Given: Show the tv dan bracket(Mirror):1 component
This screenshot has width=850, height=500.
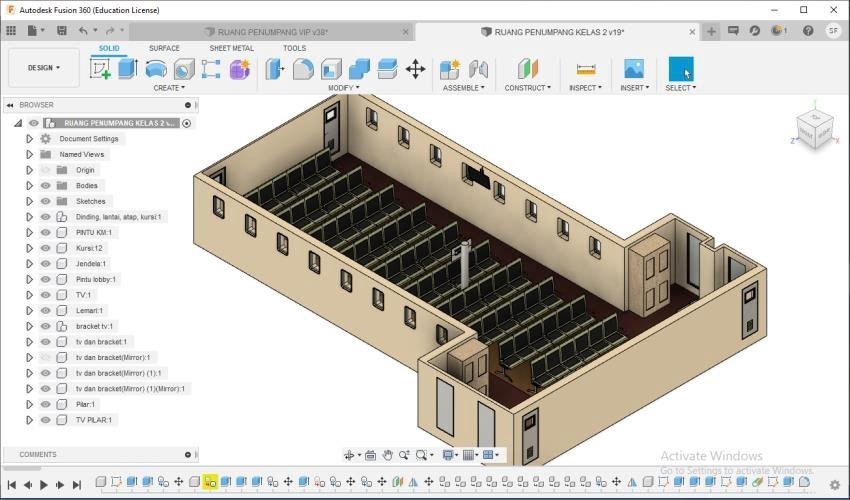Looking at the screenshot, I should 46,357.
